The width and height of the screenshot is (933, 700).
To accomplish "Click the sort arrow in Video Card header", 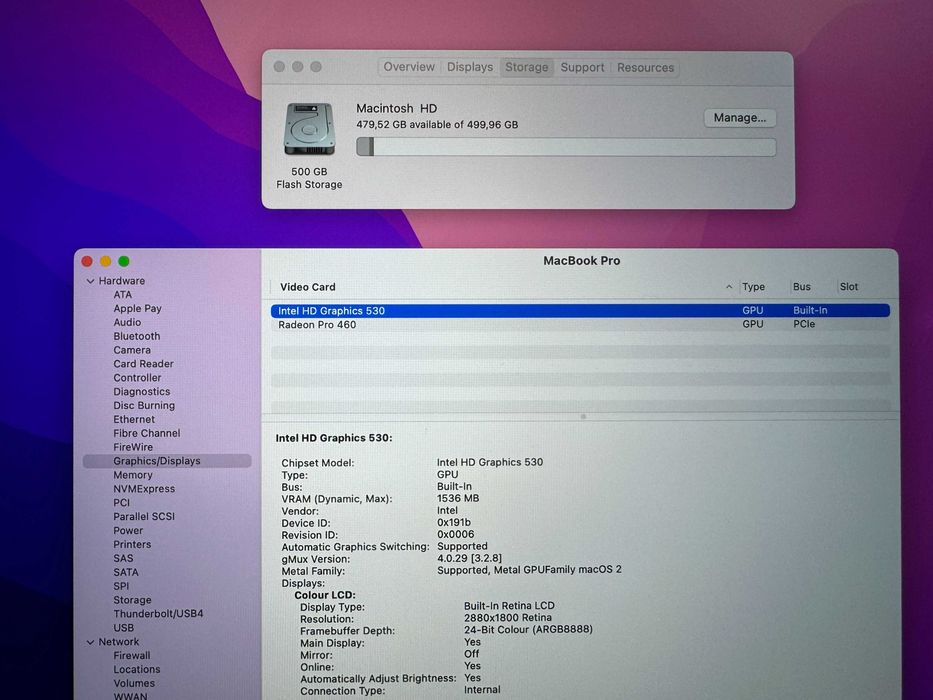I will pos(729,287).
